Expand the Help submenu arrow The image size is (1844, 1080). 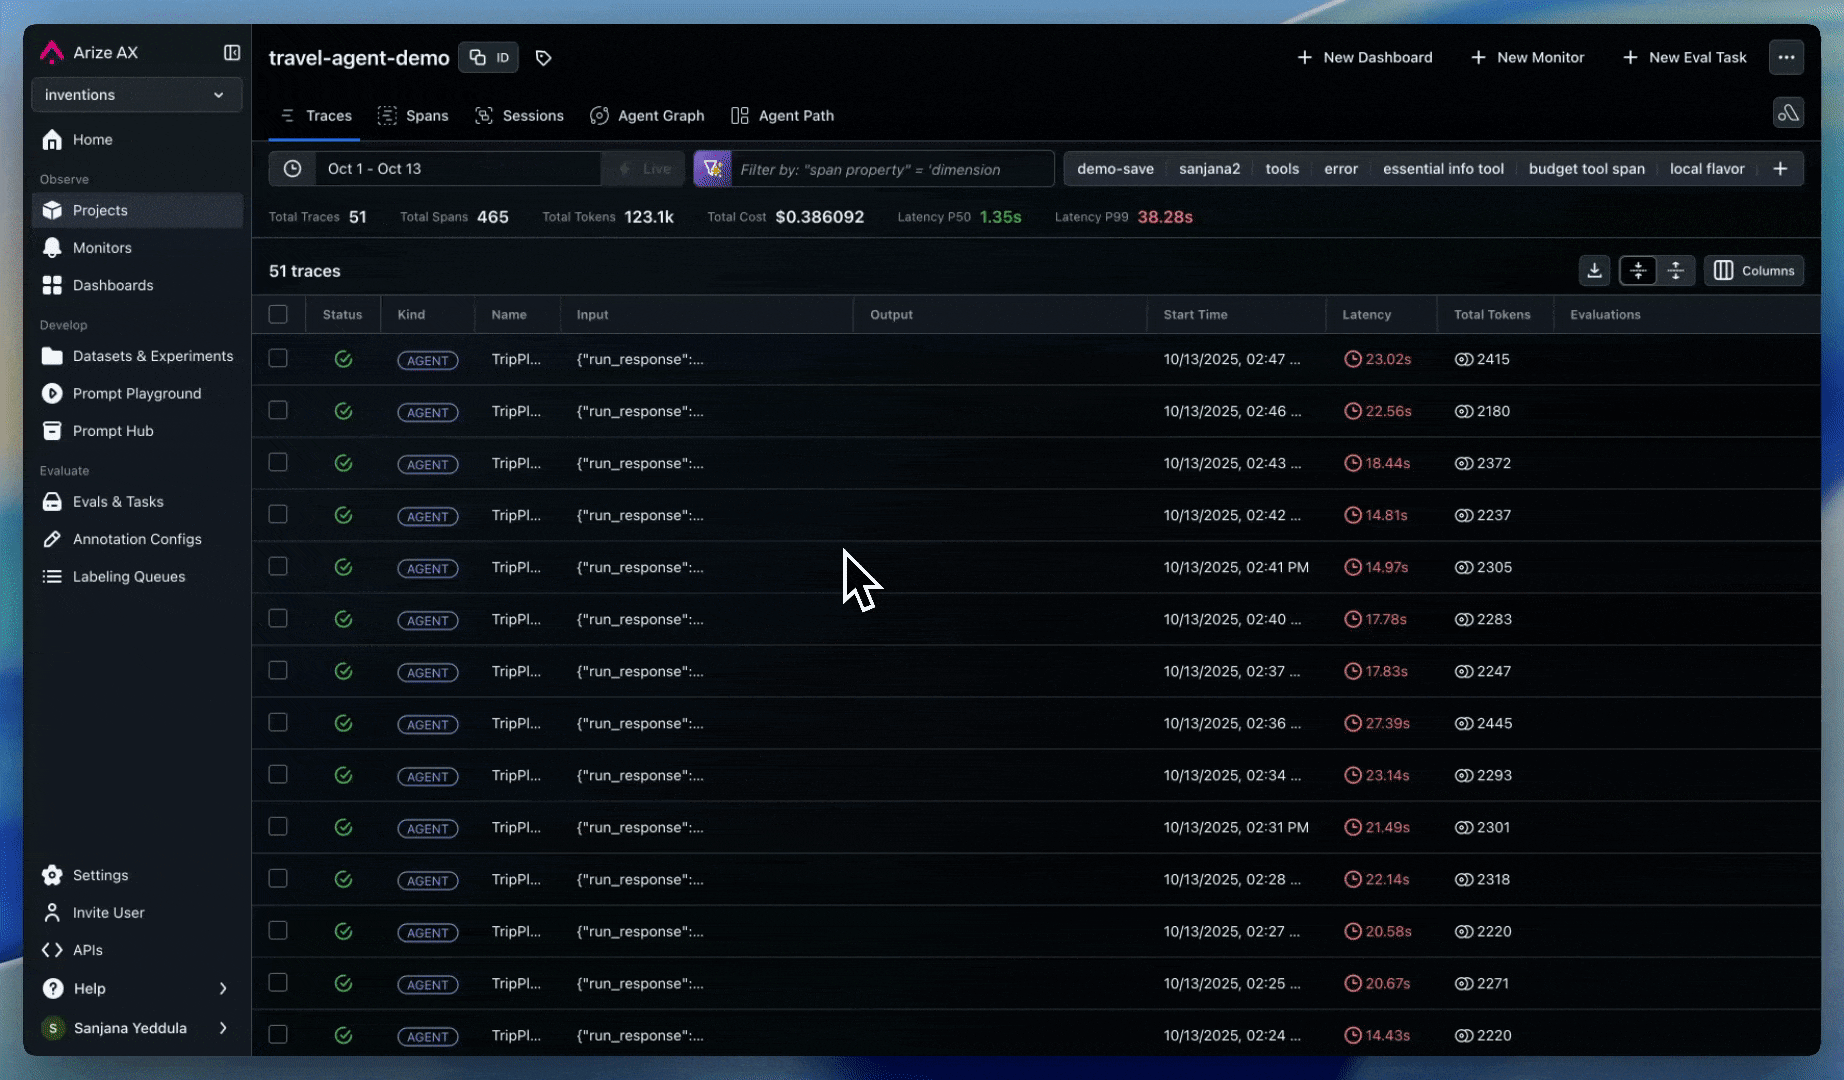[x=223, y=989]
